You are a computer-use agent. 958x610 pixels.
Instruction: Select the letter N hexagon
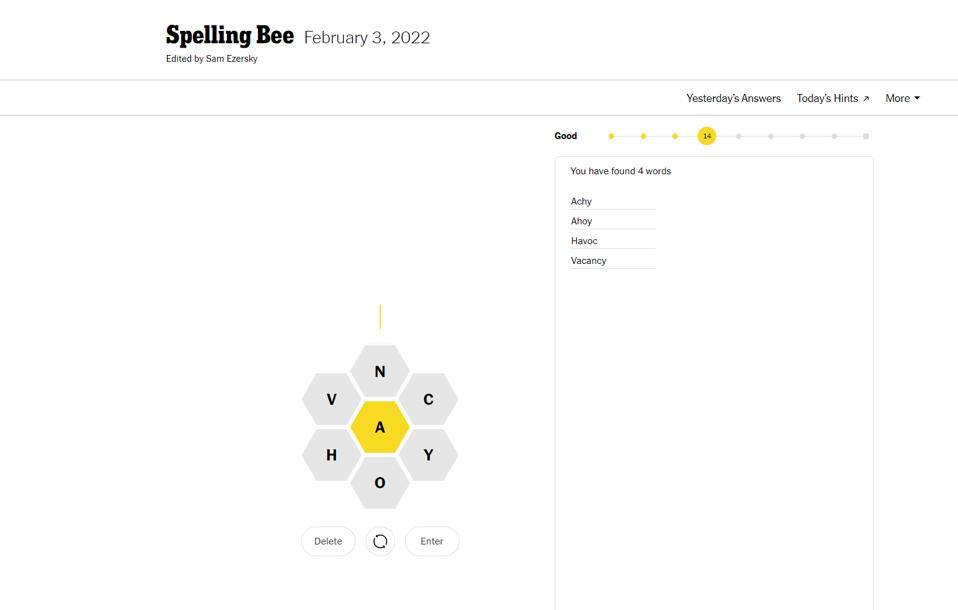380,372
